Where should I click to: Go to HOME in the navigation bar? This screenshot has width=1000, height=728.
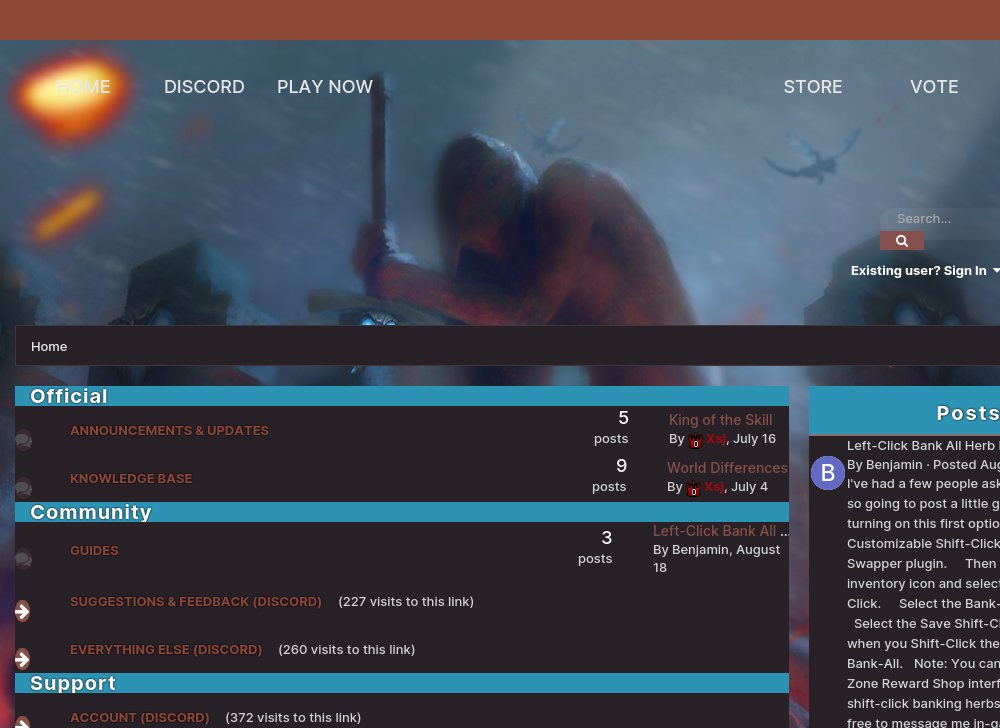tap(83, 87)
